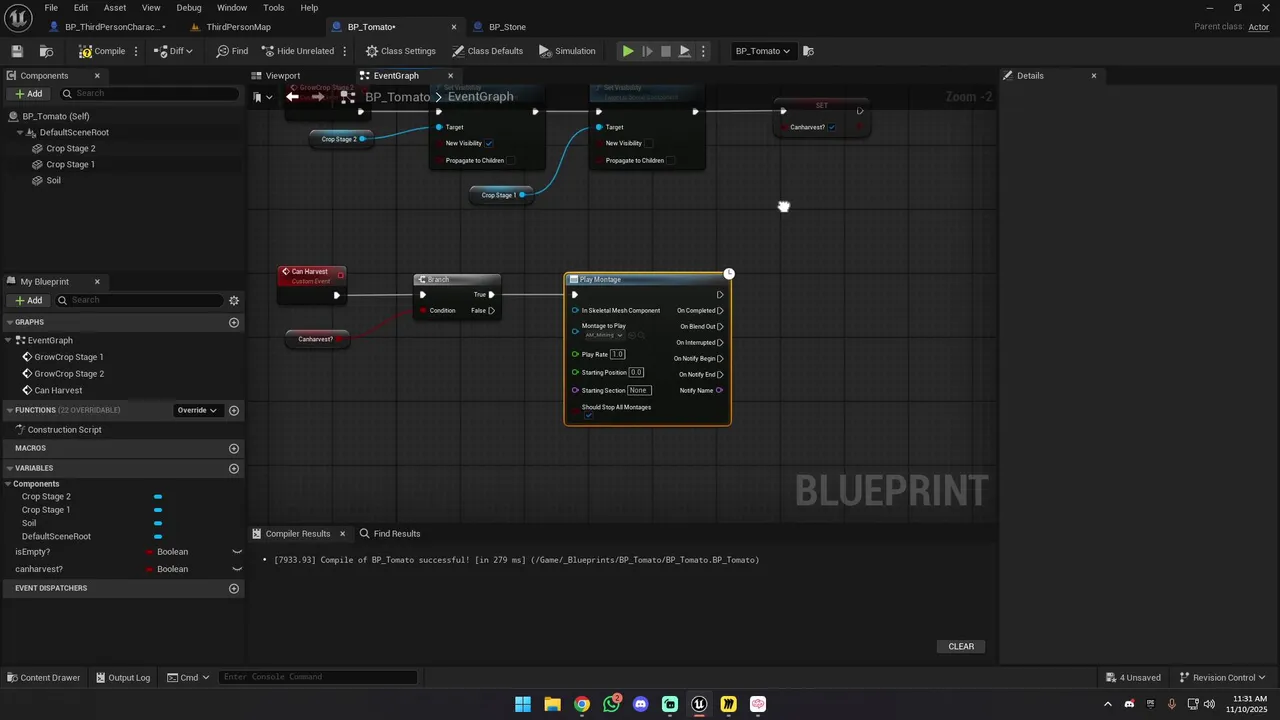Open the play mode options three-dot menu

point(703,51)
